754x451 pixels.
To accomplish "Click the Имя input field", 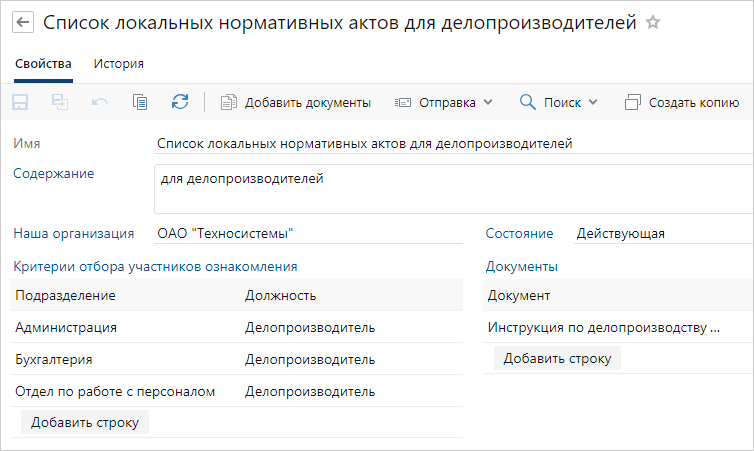I will coord(453,143).
